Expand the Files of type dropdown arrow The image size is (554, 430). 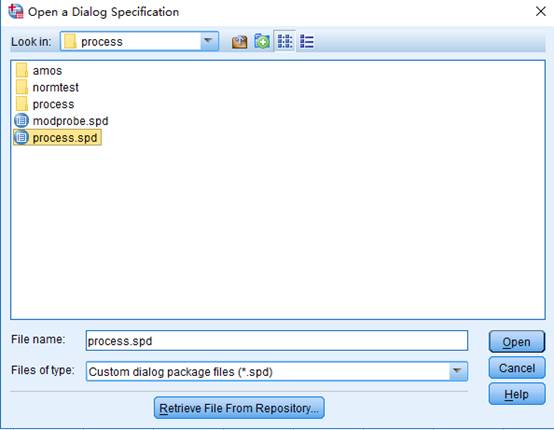pyautogui.click(x=458, y=371)
